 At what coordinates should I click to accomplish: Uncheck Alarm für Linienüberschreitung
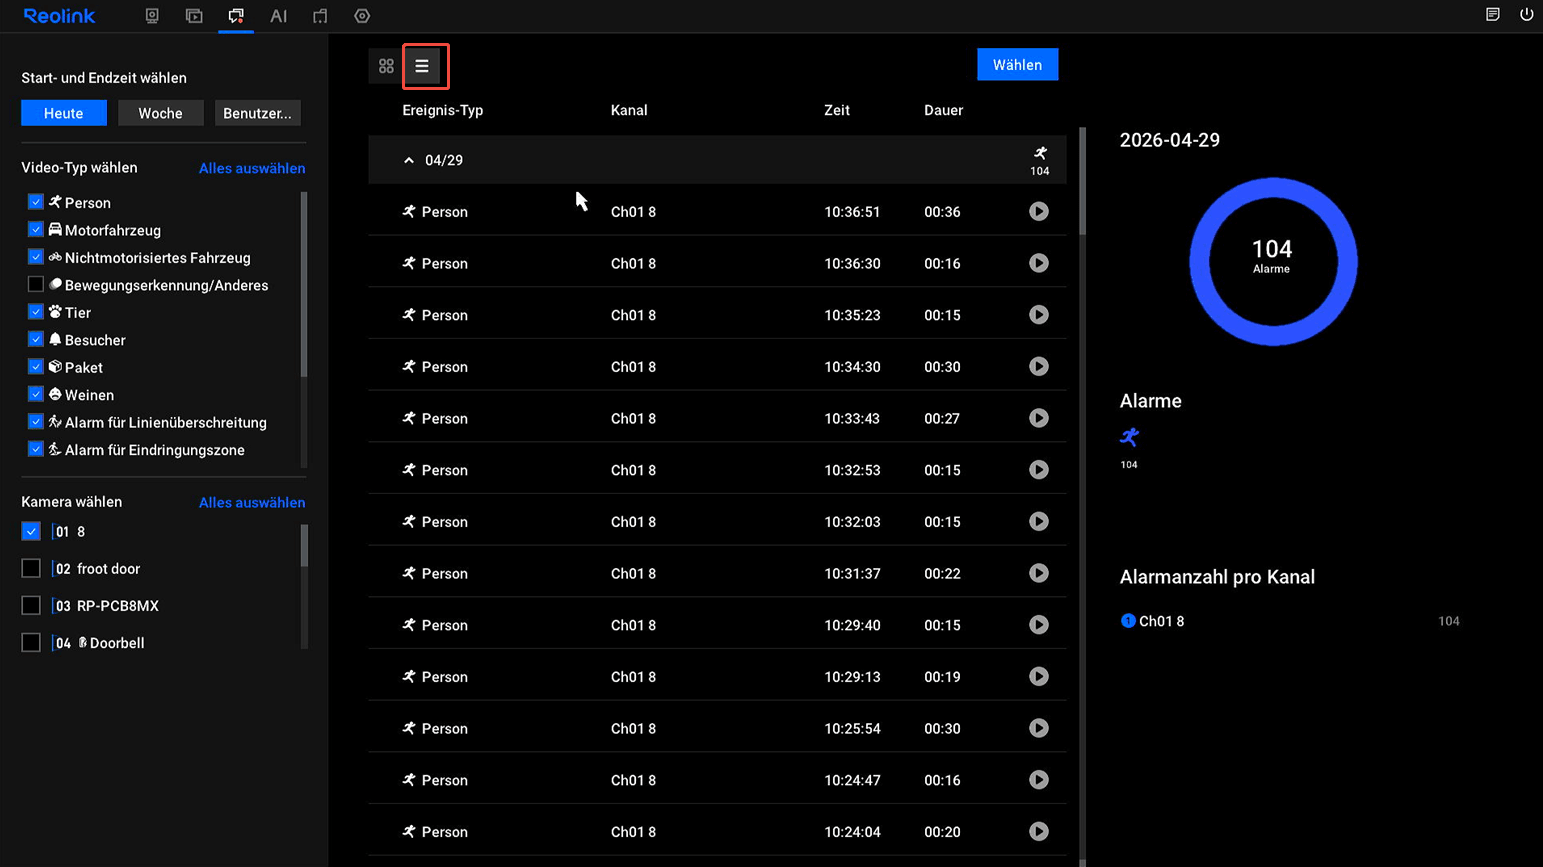36,422
